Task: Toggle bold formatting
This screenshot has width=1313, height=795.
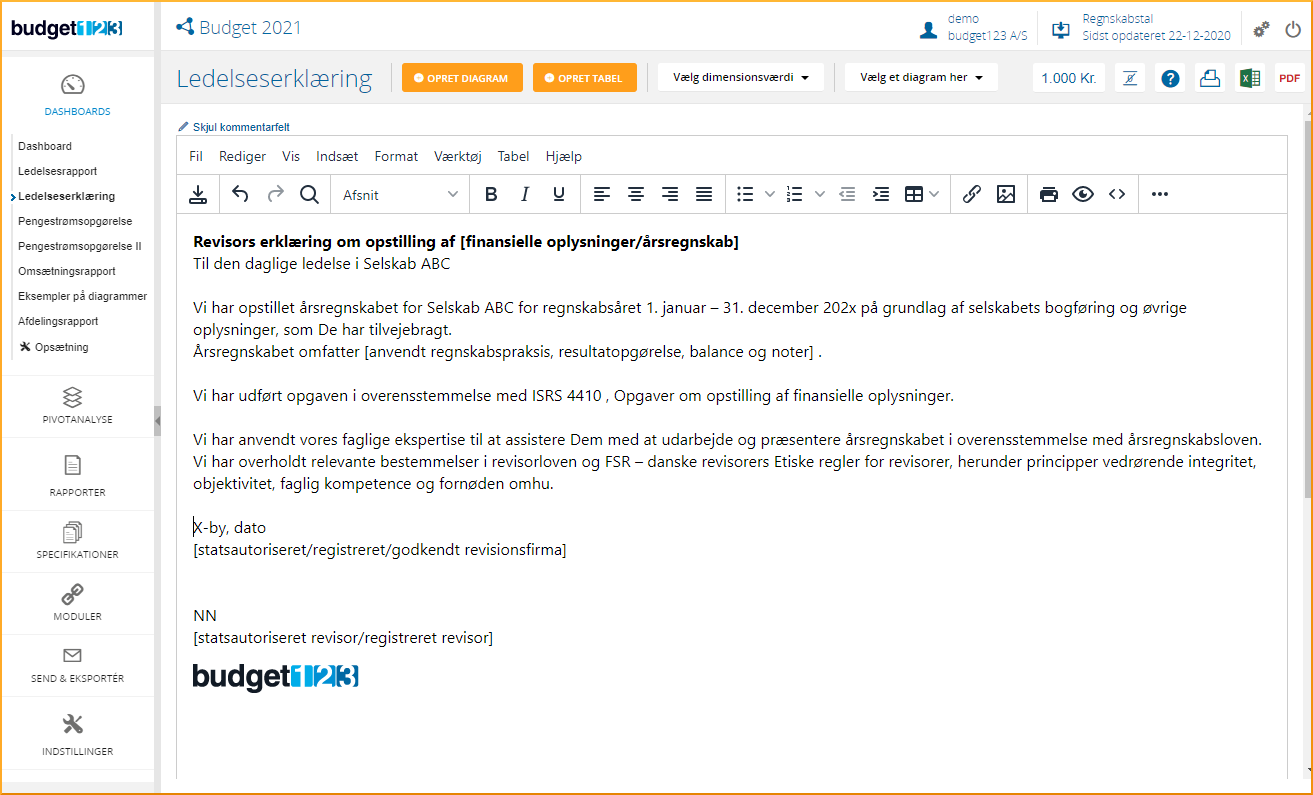Action: (491, 195)
